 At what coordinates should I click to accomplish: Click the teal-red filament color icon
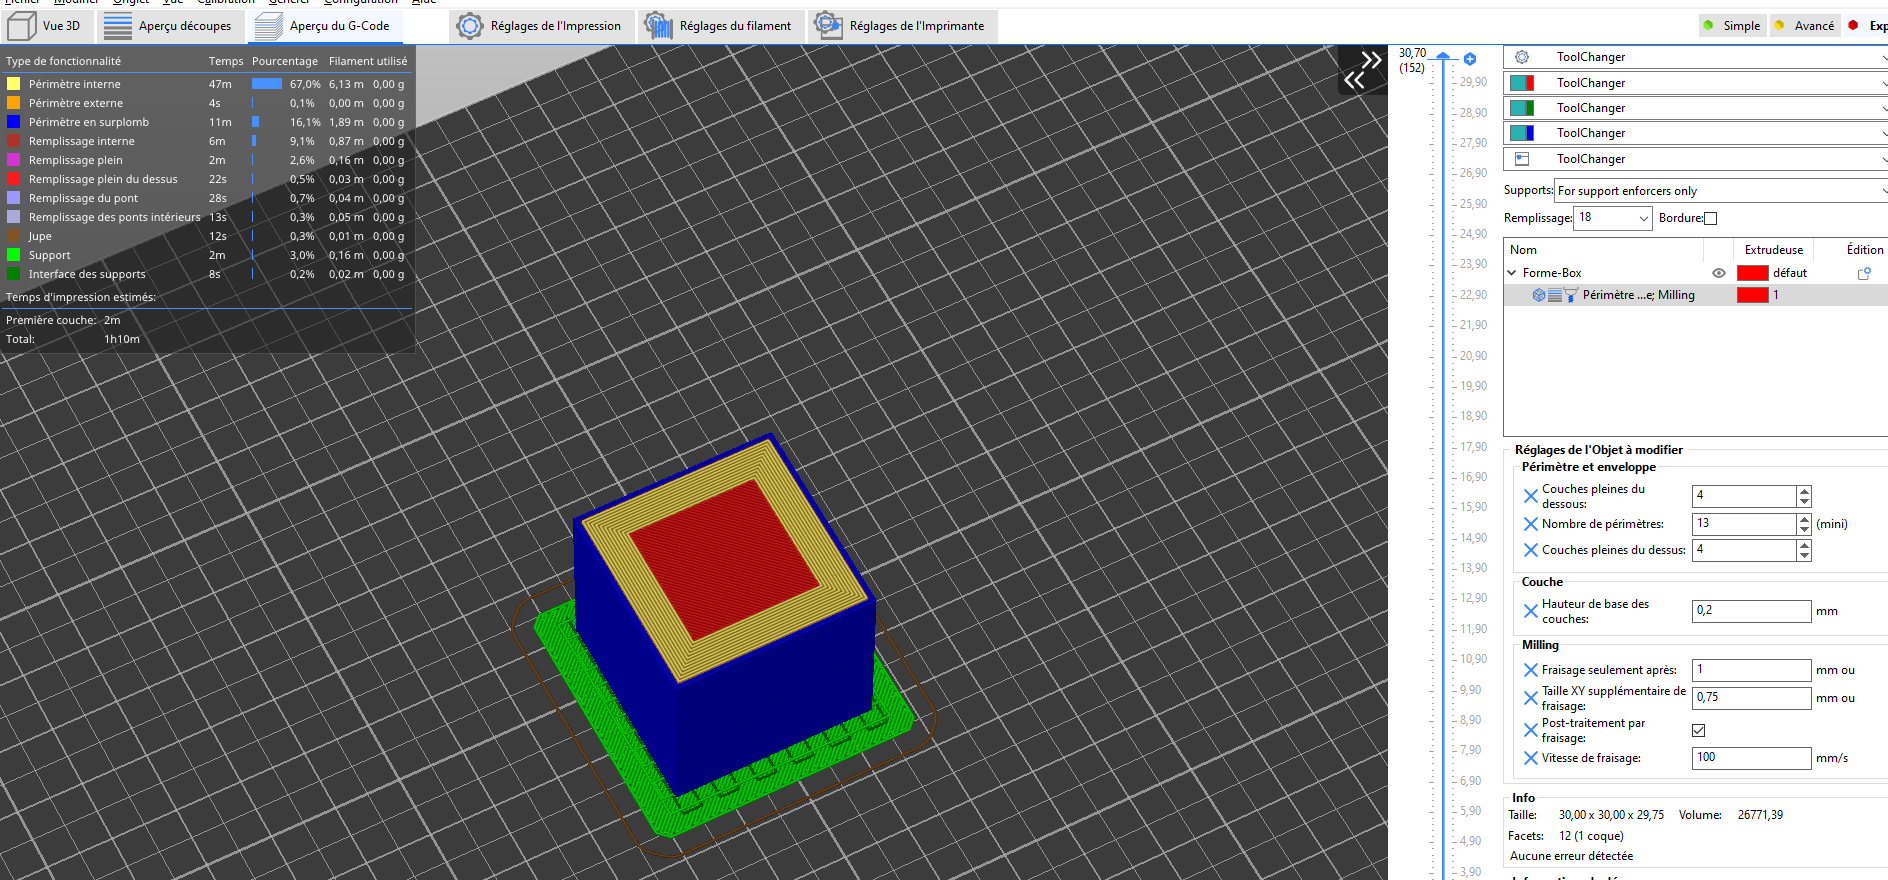[1522, 83]
